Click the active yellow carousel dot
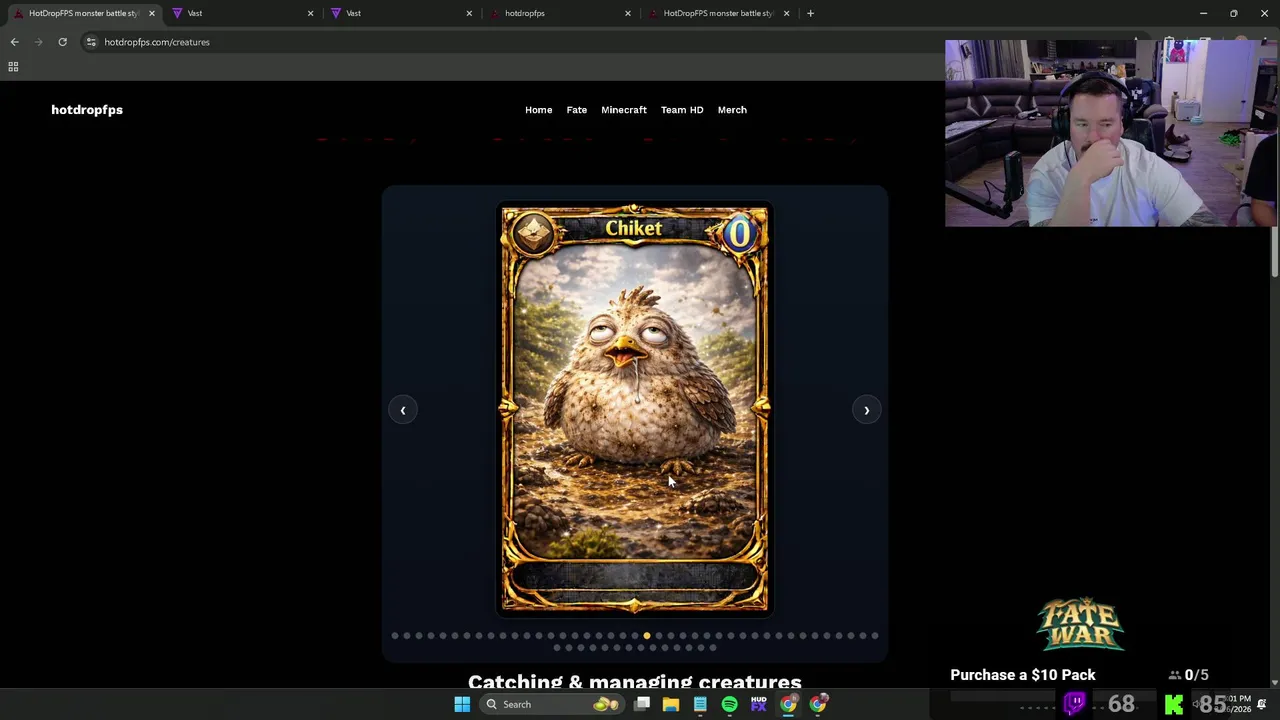The width and height of the screenshot is (1280, 720). [x=647, y=636]
